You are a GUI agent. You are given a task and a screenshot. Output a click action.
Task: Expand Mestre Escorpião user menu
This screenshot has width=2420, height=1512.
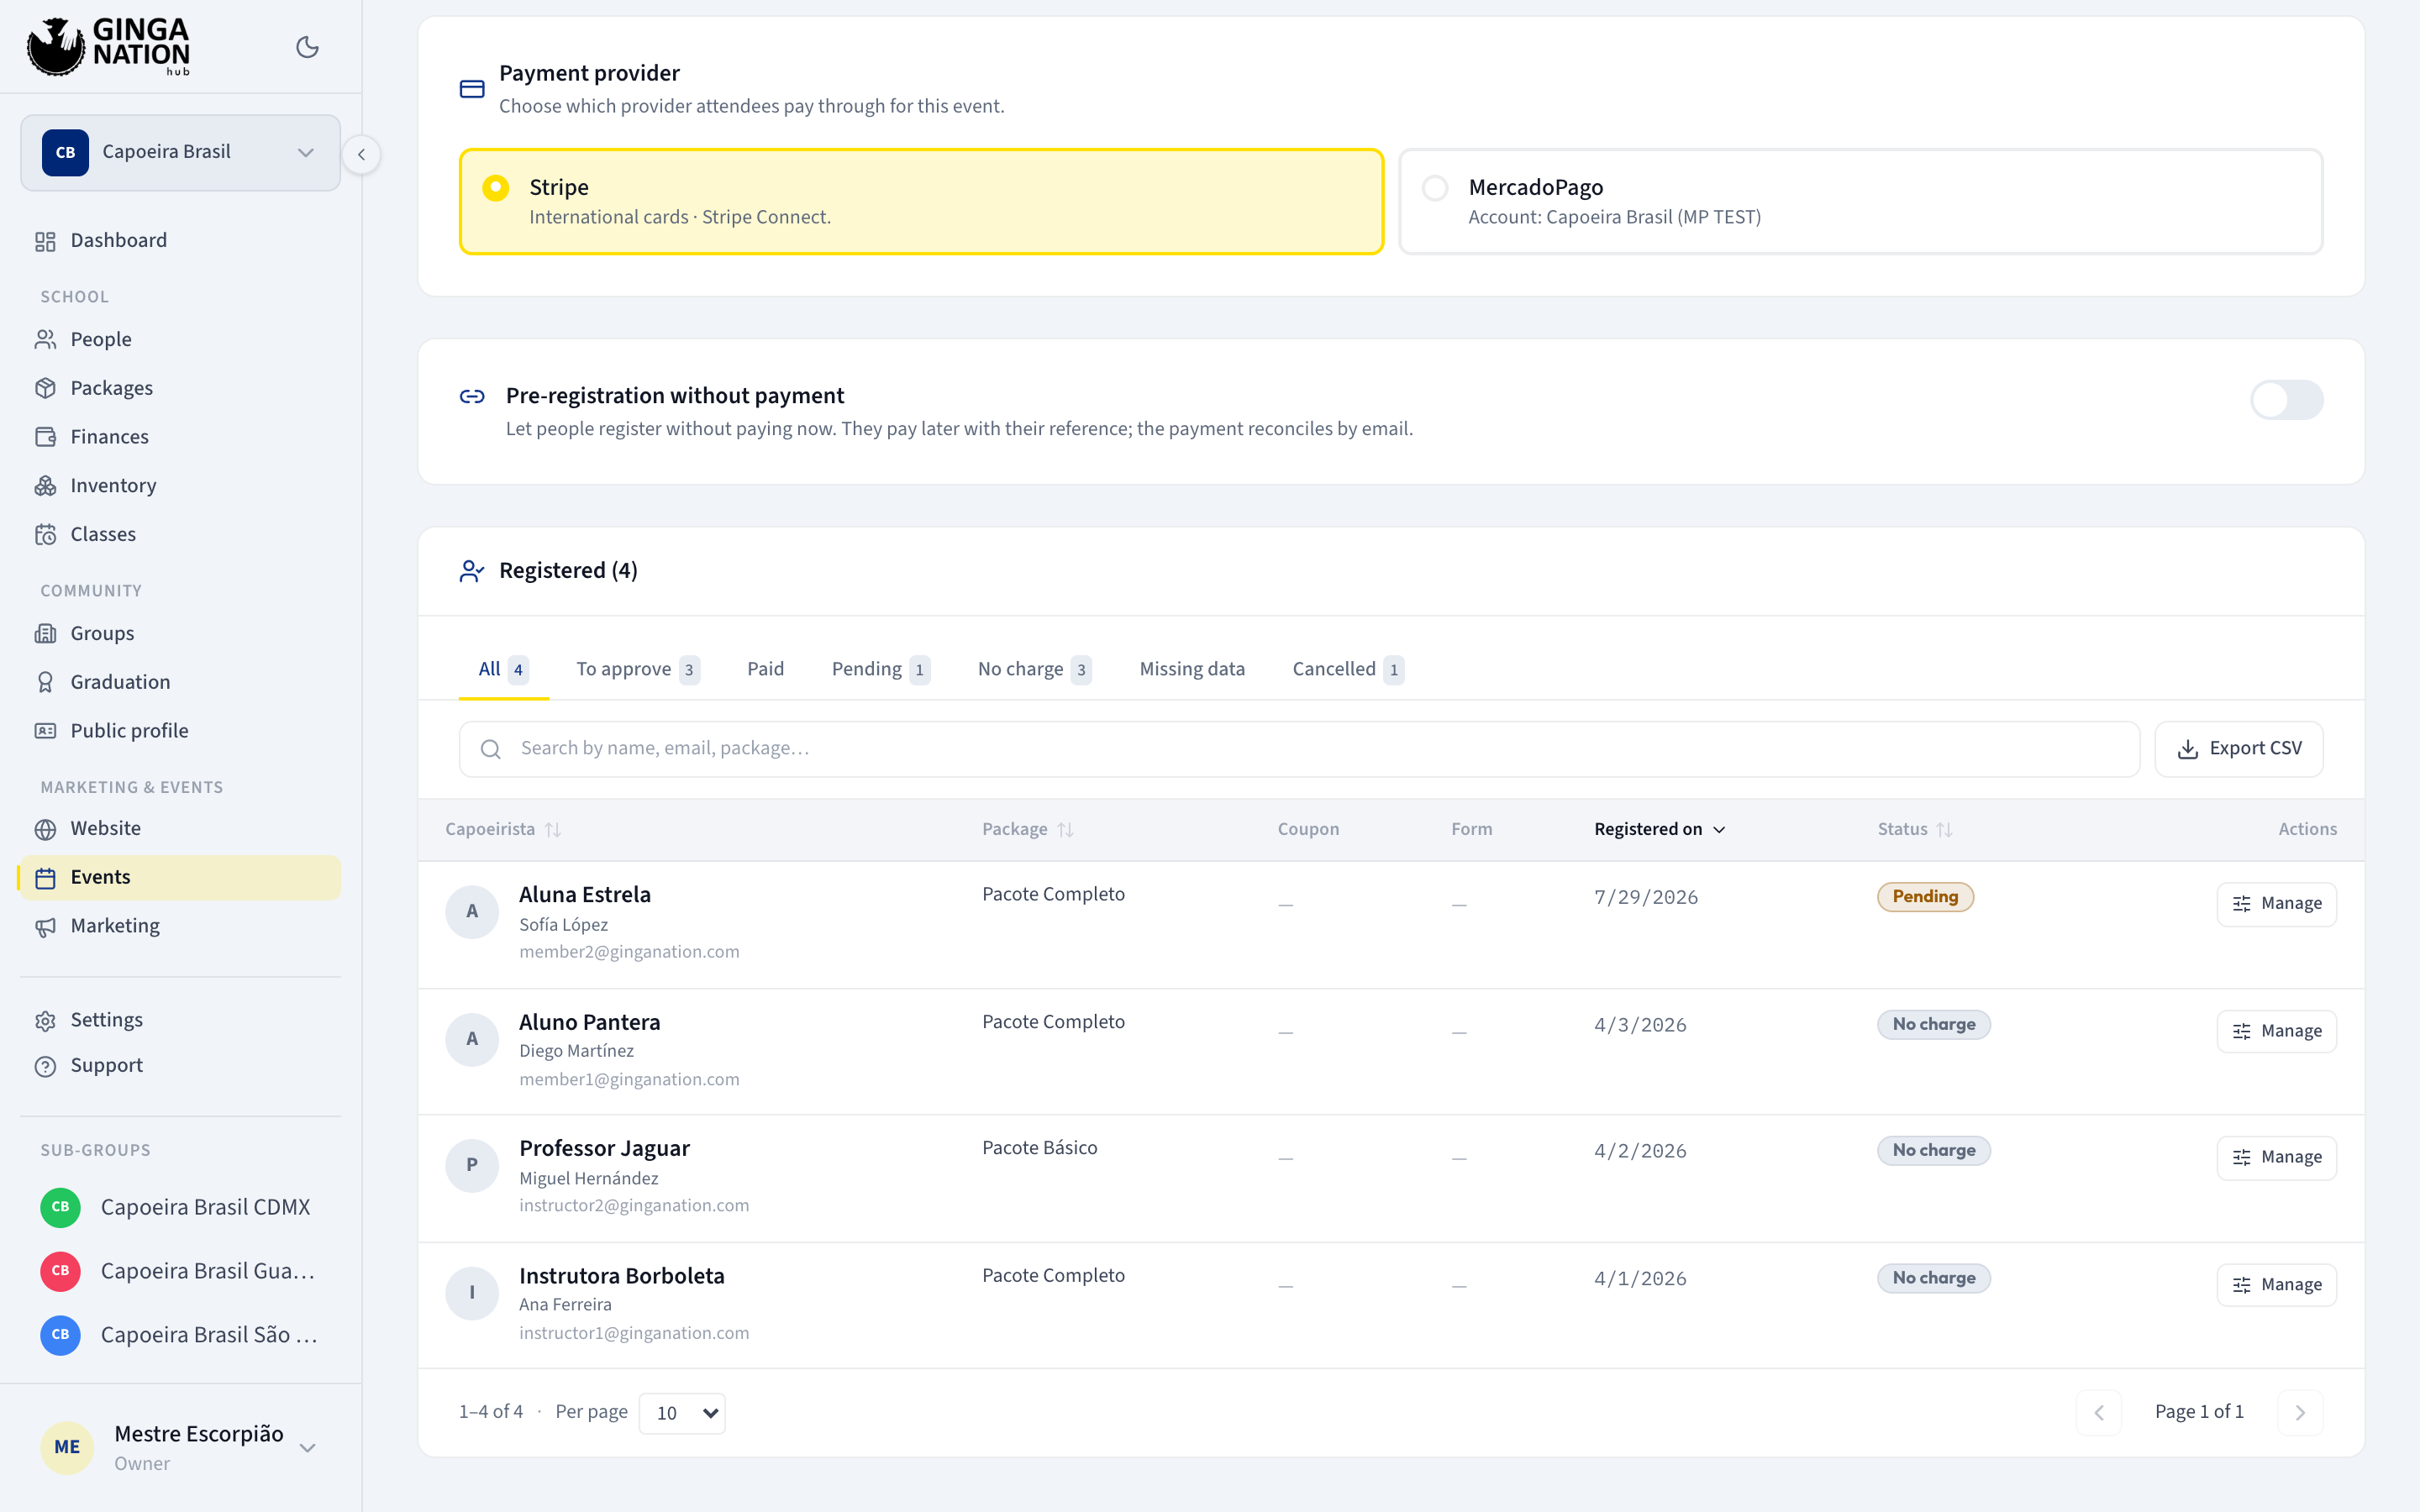pos(180,1447)
